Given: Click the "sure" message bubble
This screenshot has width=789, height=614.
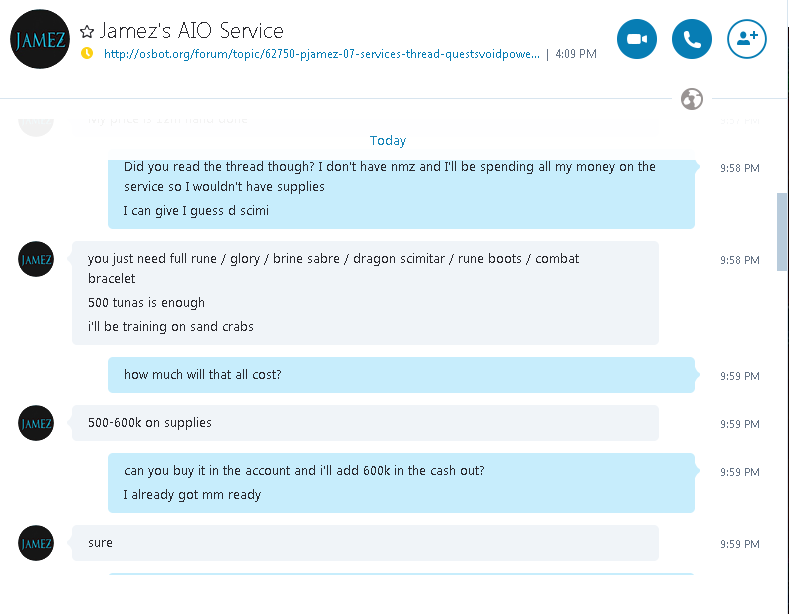Looking at the screenshot, I should (100, 543).
